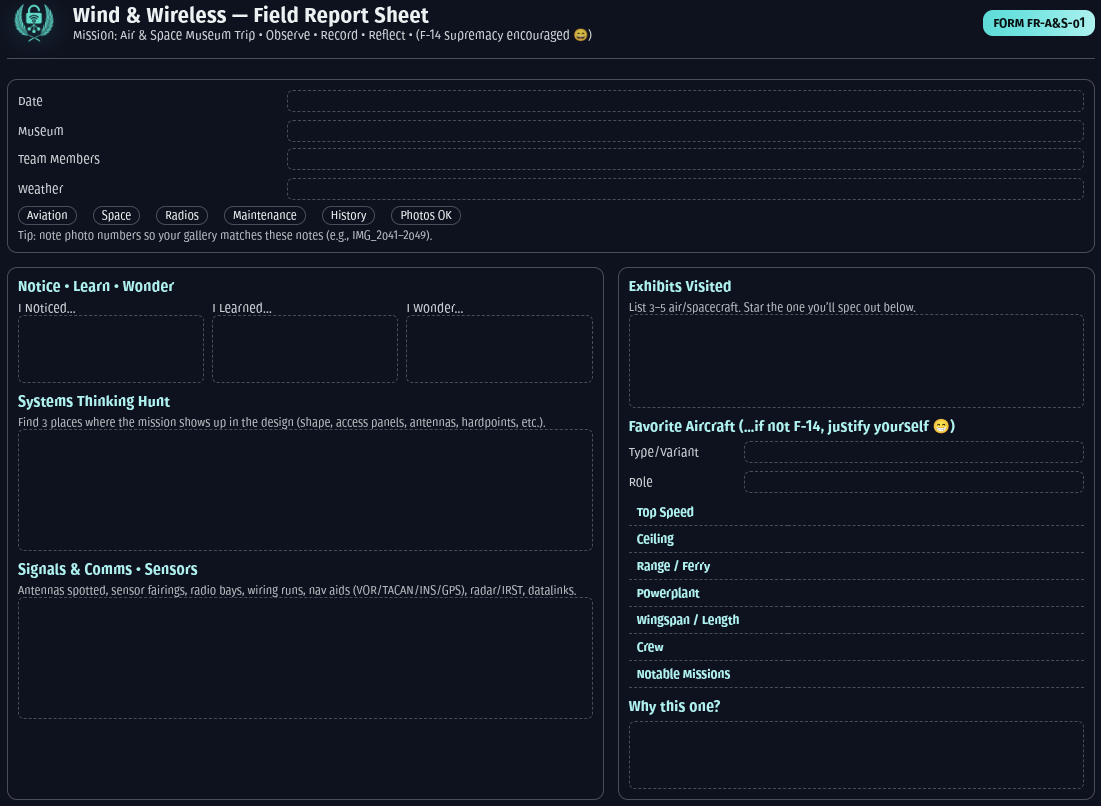Click the Team Members field

point(685,158)
